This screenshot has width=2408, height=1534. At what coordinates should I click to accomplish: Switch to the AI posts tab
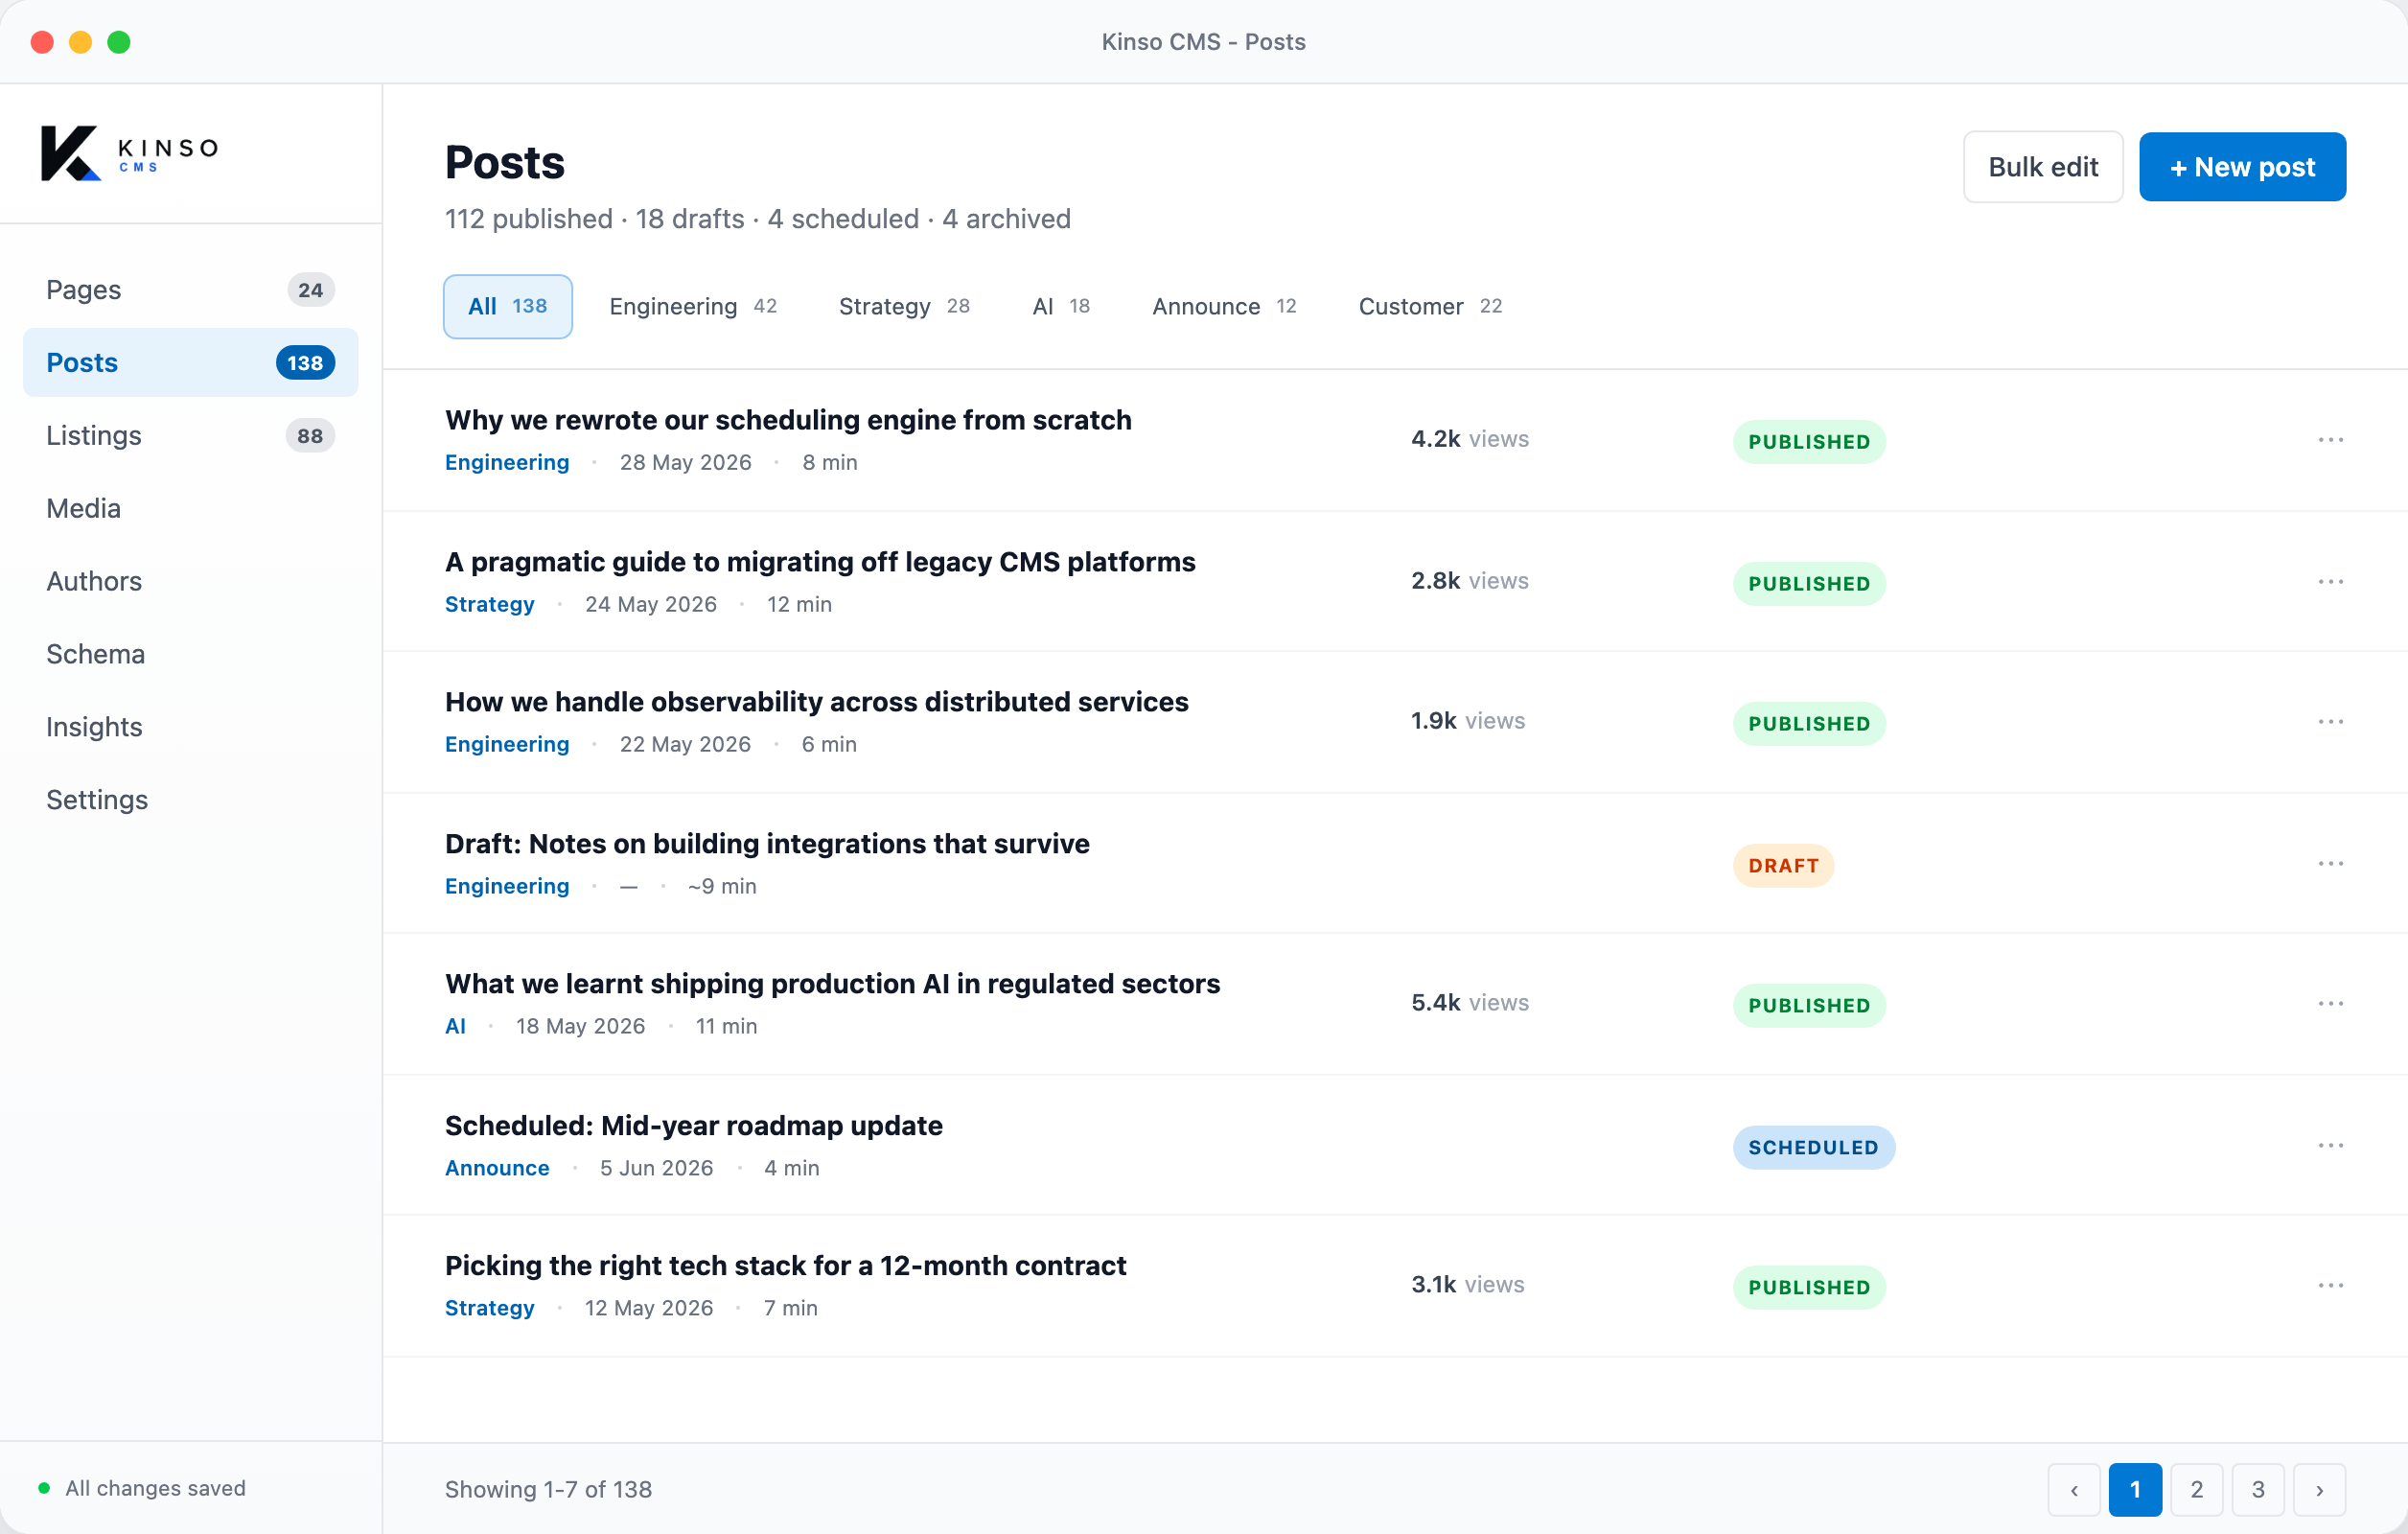click(1061, 306)
